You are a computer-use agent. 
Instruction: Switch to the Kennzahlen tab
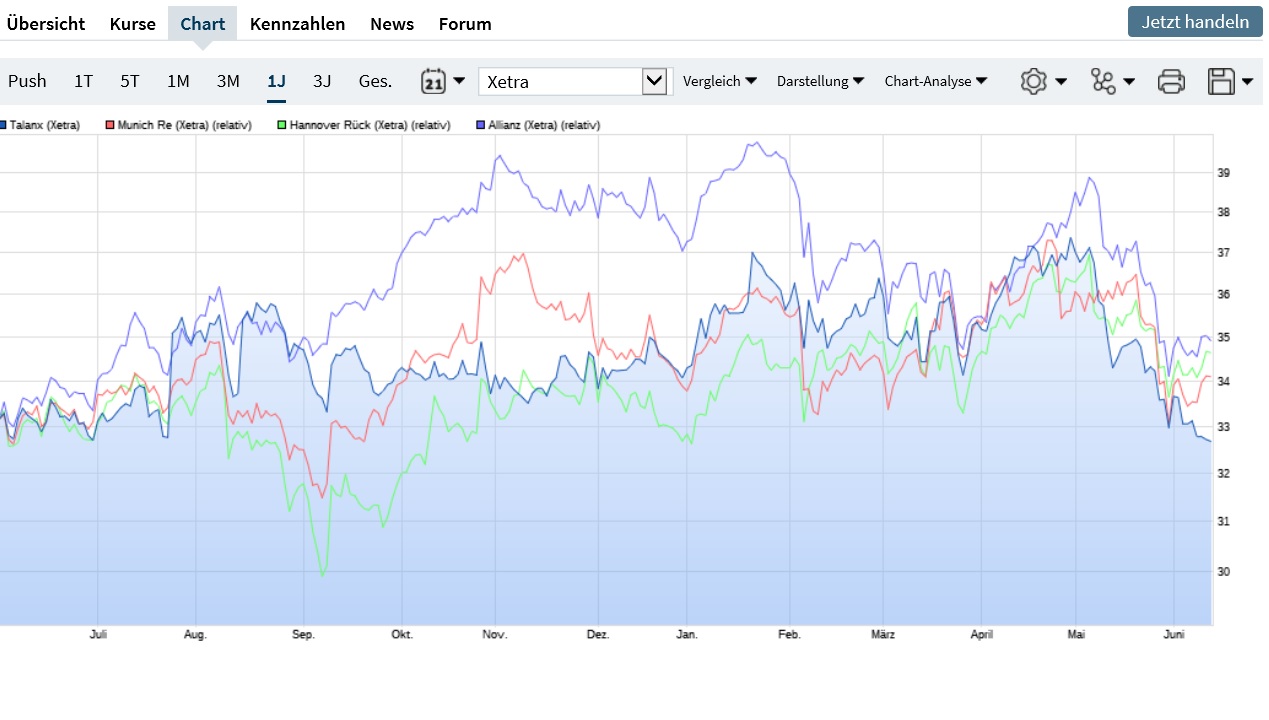point(297,24)
